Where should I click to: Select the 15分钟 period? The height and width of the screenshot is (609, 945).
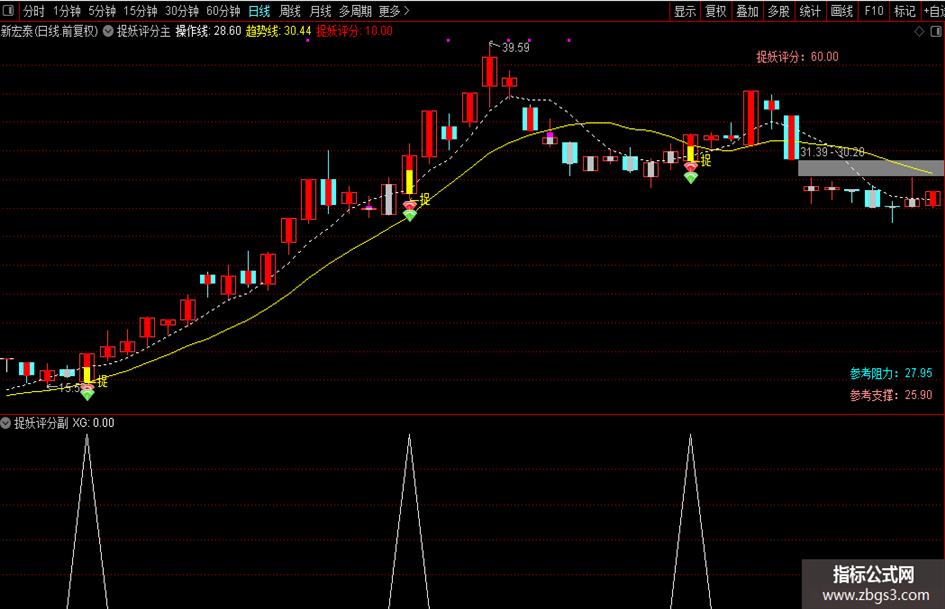[x=140, y=11]
